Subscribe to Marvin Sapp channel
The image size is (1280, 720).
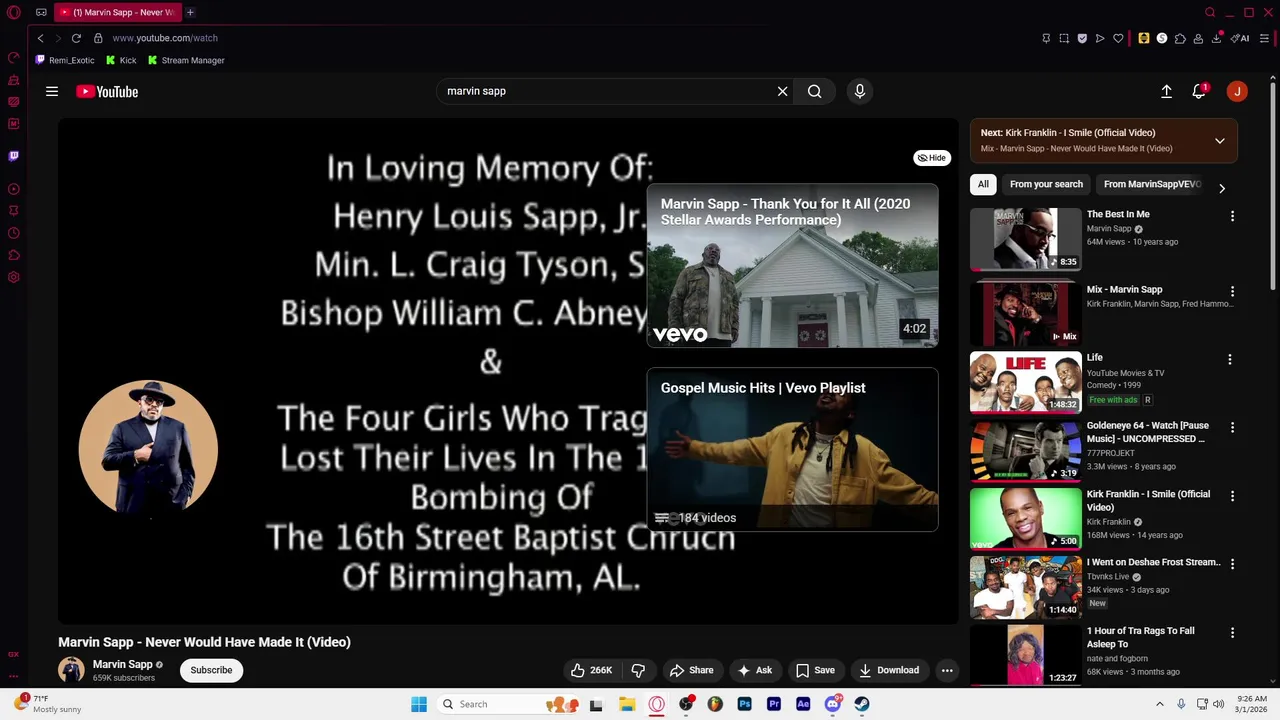pyautogui.click(x=211, y=670)
